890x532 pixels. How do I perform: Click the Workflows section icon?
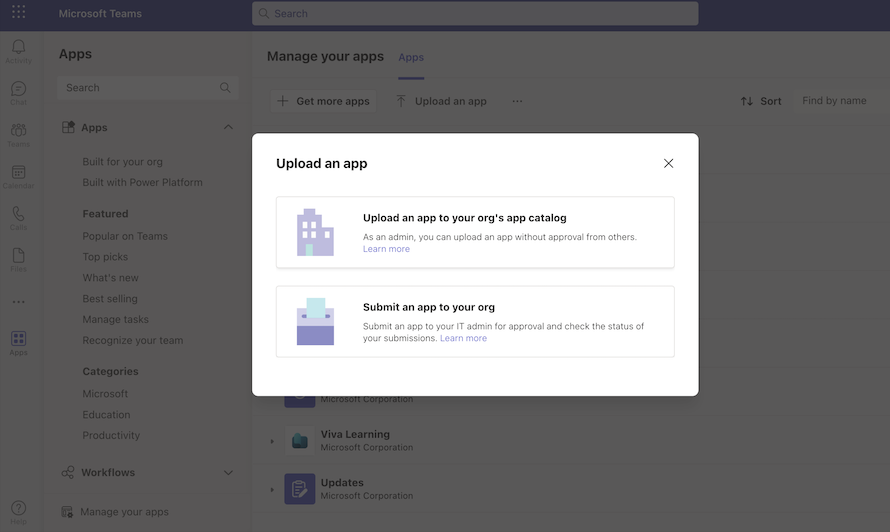point(68,472)
